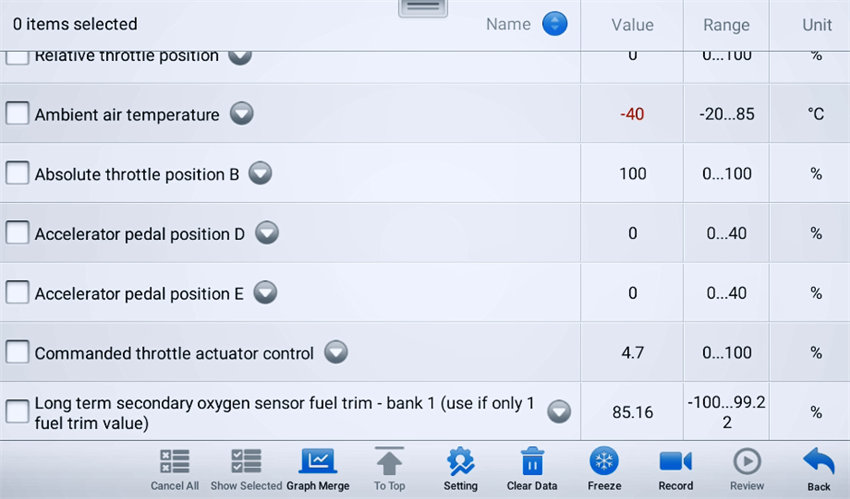Click the Range column header

726,25
